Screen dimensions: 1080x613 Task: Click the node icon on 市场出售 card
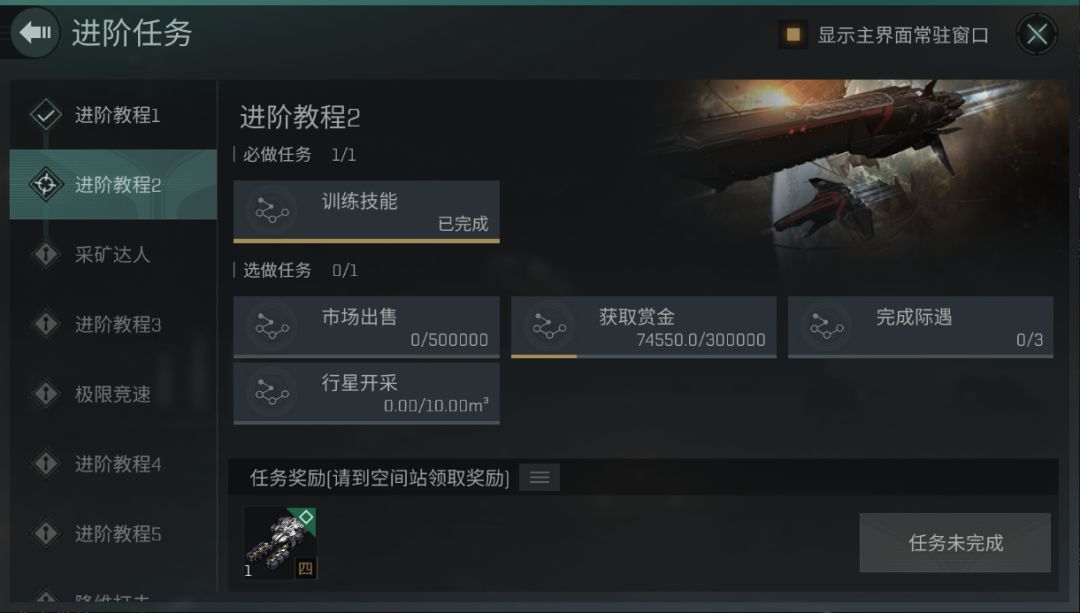tap(272, 326)
